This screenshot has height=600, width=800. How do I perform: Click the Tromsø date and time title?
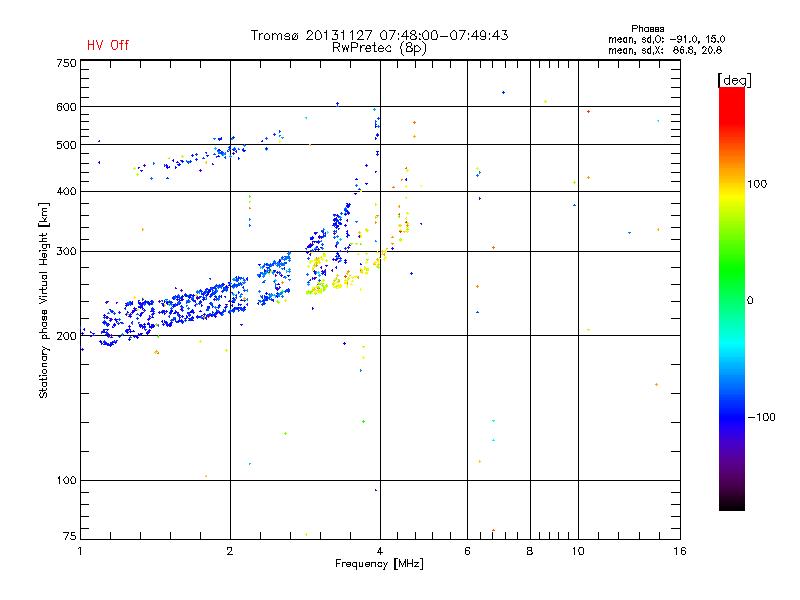click(379, 35)
